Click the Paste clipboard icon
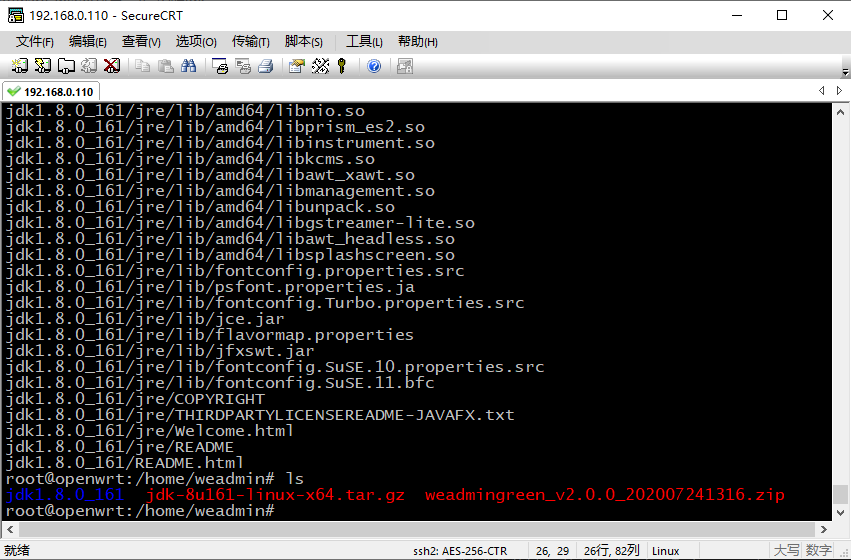 166,66
